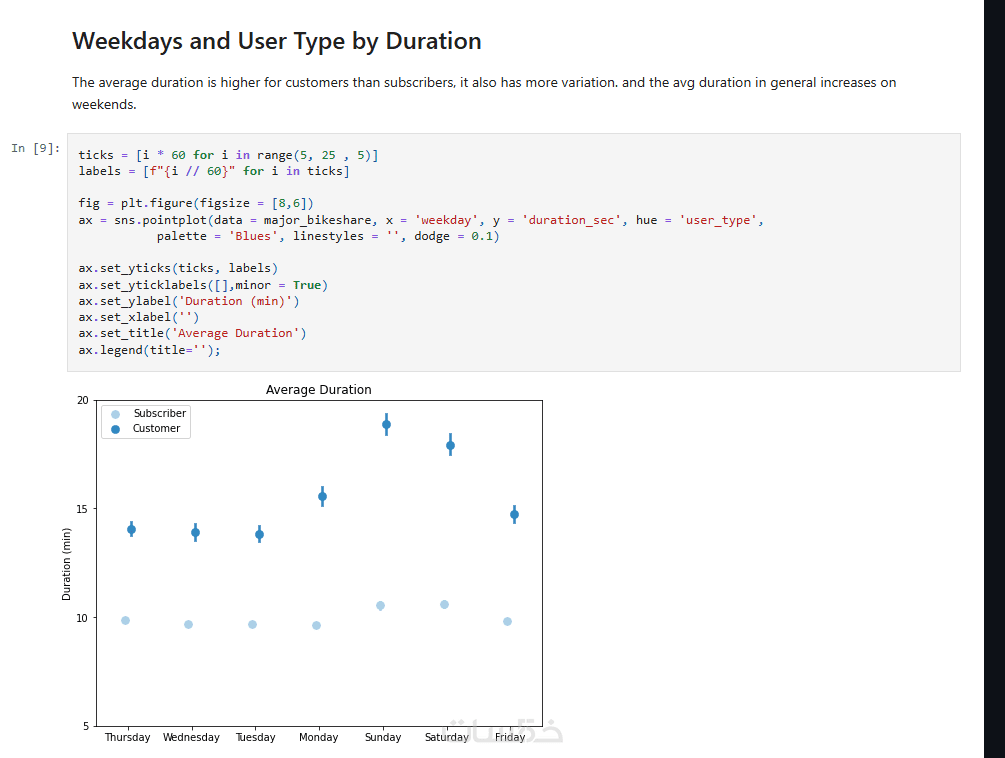
Task: Click the Customer legend marker
Action: tap(115, 429)
